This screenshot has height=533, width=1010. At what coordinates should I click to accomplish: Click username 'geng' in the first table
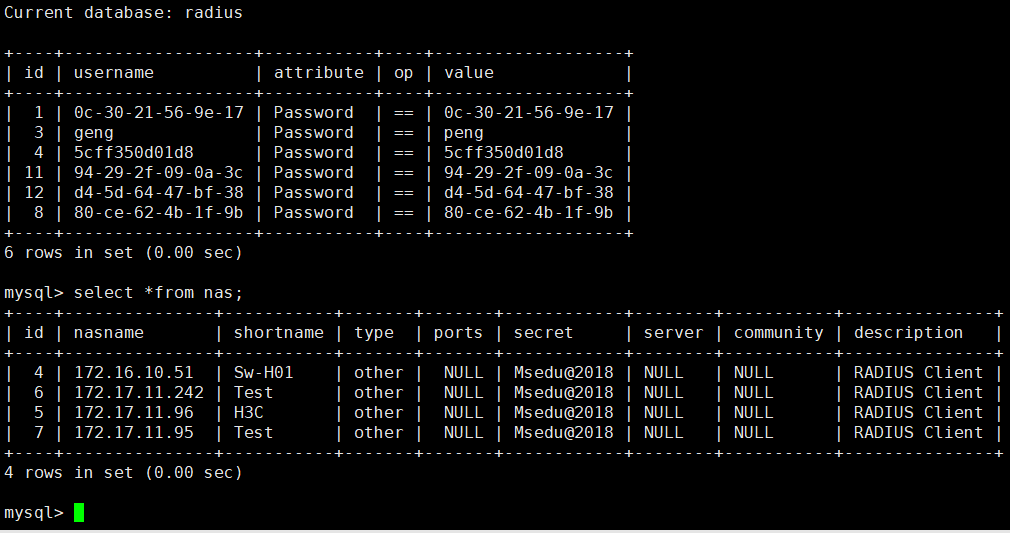click(94, 132)
